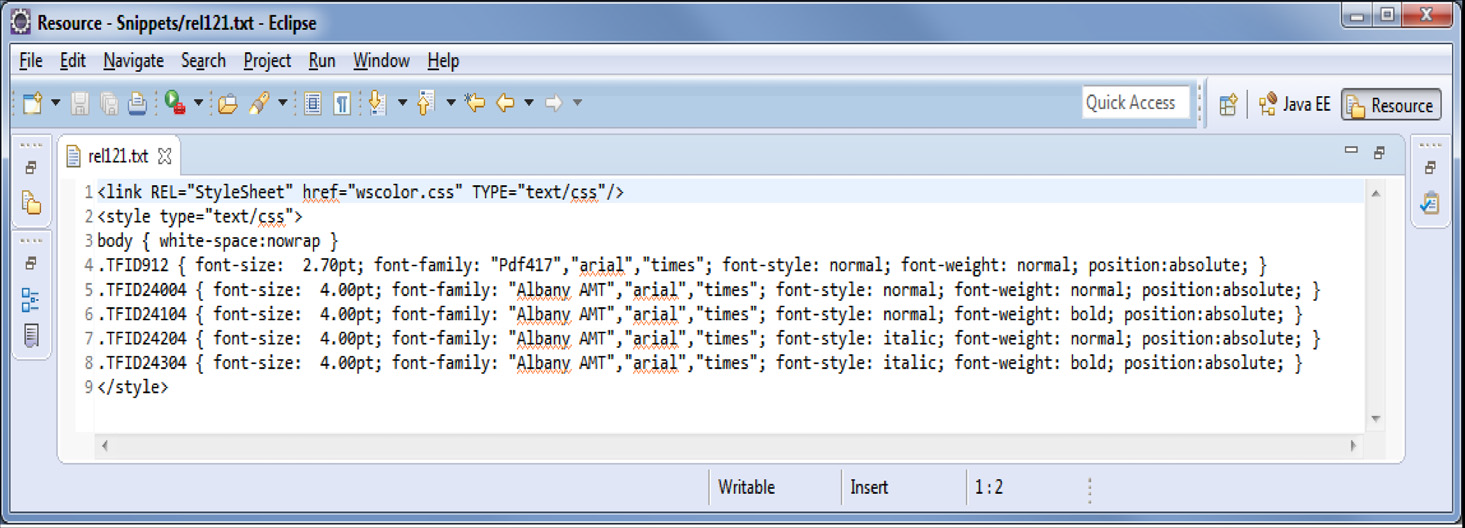The width and height of the screenshot is (1465, 528).
Task: Click the Open Perspective icon
Action: point(1228,104)
